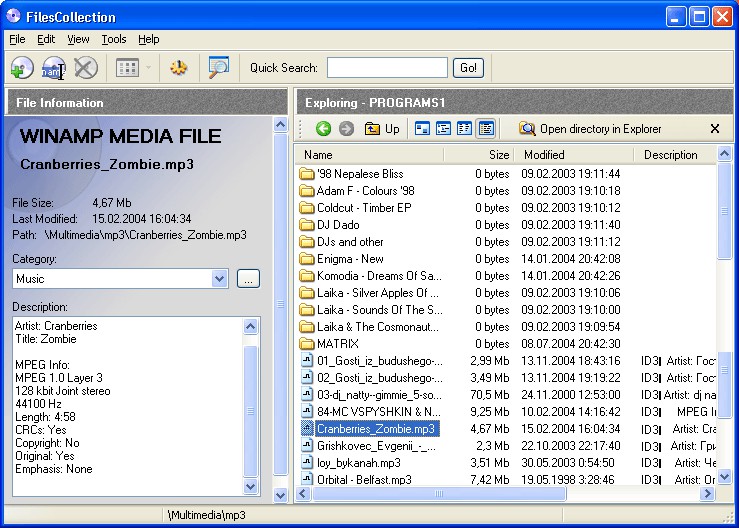Image resolution: width=739 pixels, height=528 pixels.
Task: Open the settings gear toolbar icon
Action: (179, 68)
